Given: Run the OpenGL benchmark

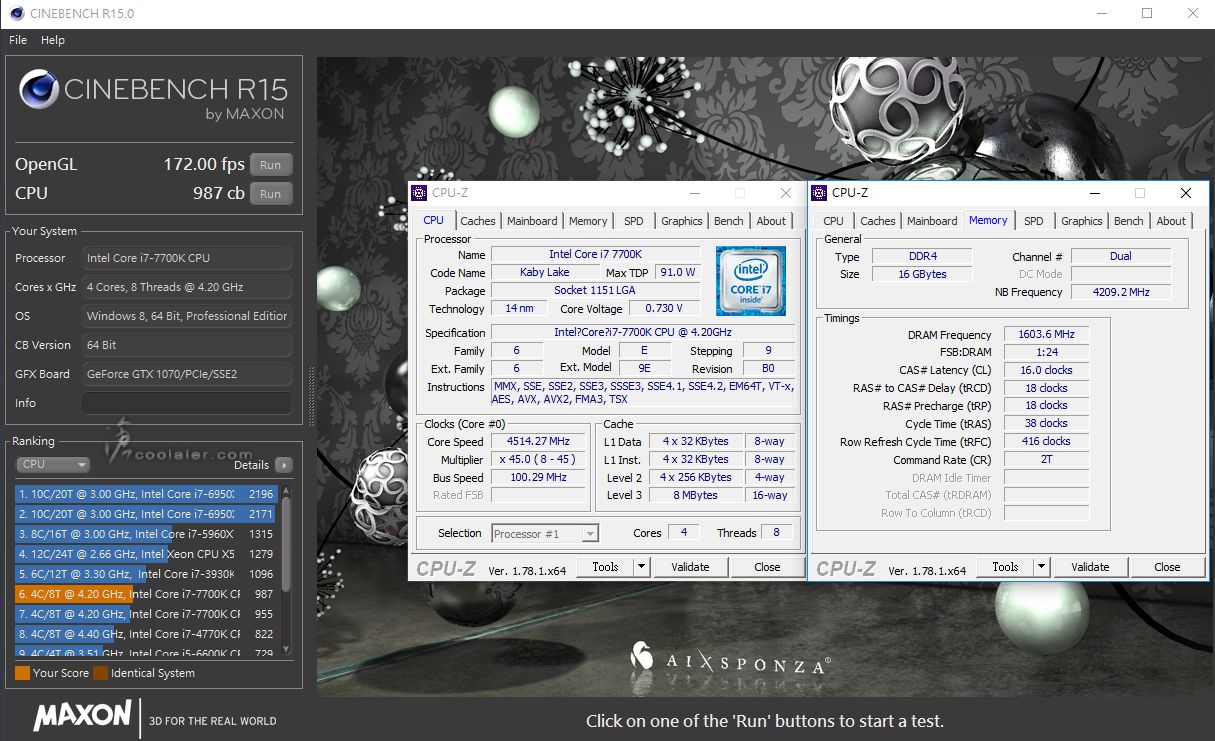Looking at the screenshot, I should pyautogui.click(x=271, y=165).
